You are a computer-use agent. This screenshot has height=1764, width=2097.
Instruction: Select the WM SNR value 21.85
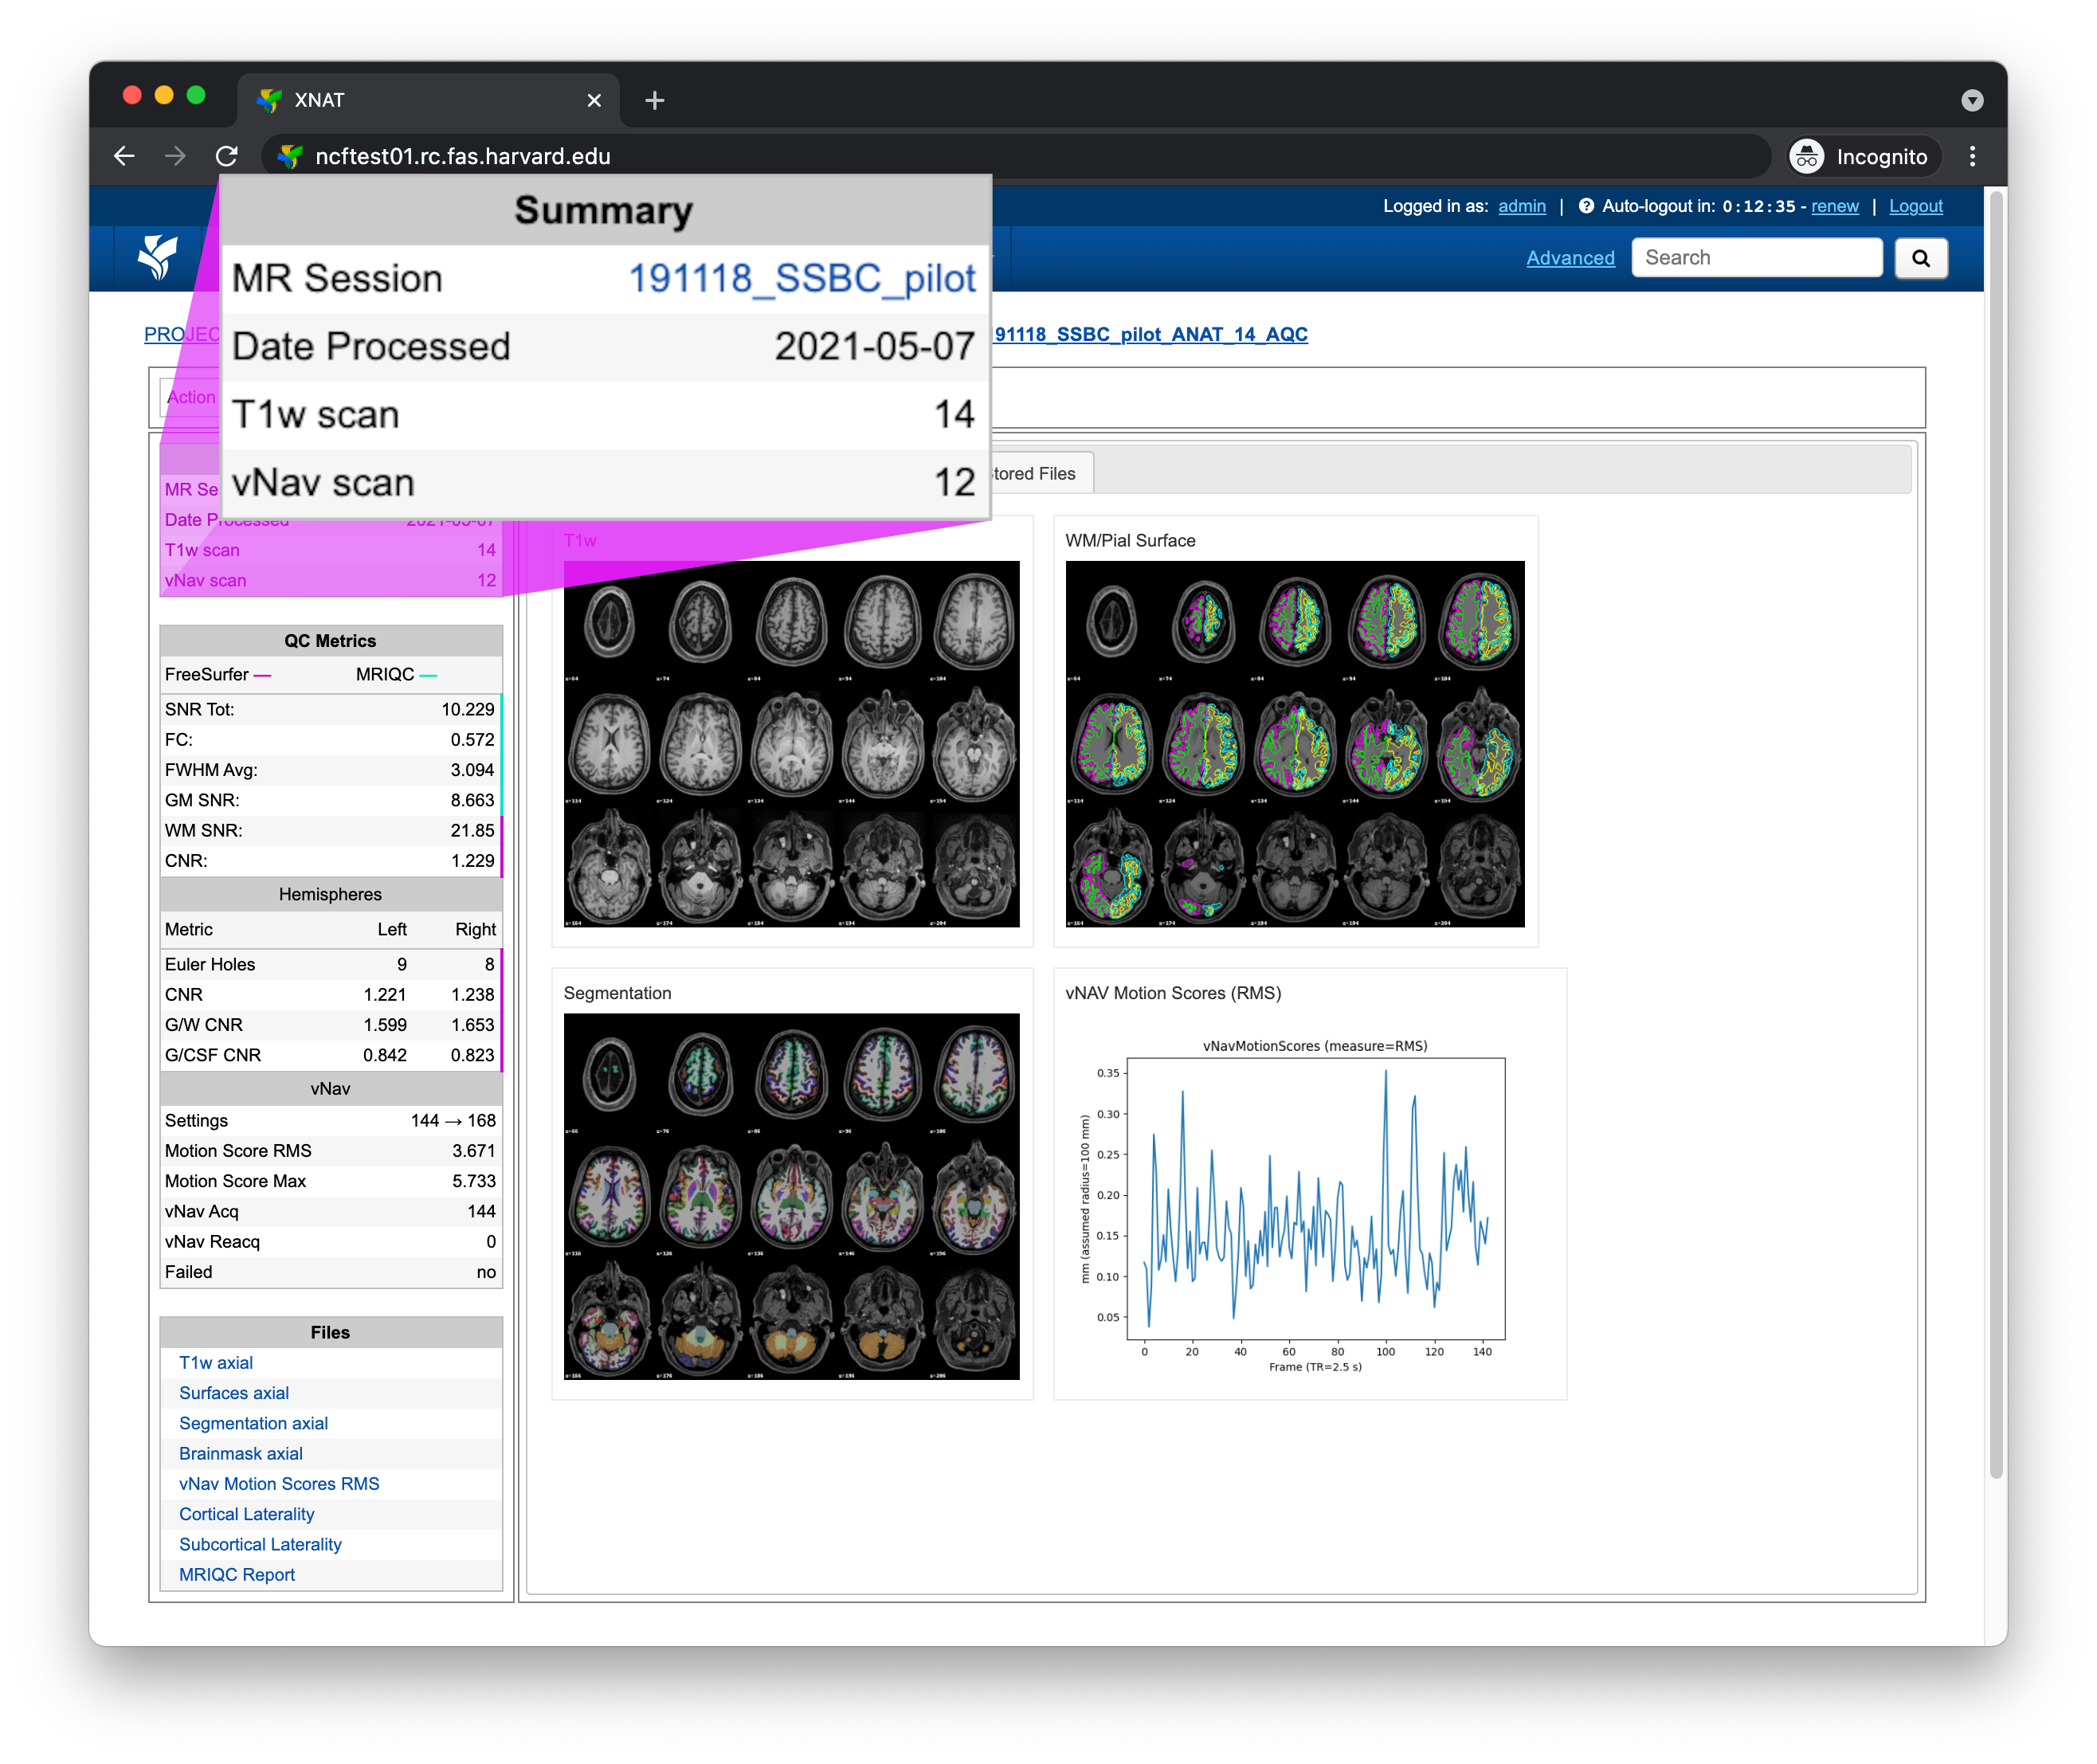click(472, 830)
